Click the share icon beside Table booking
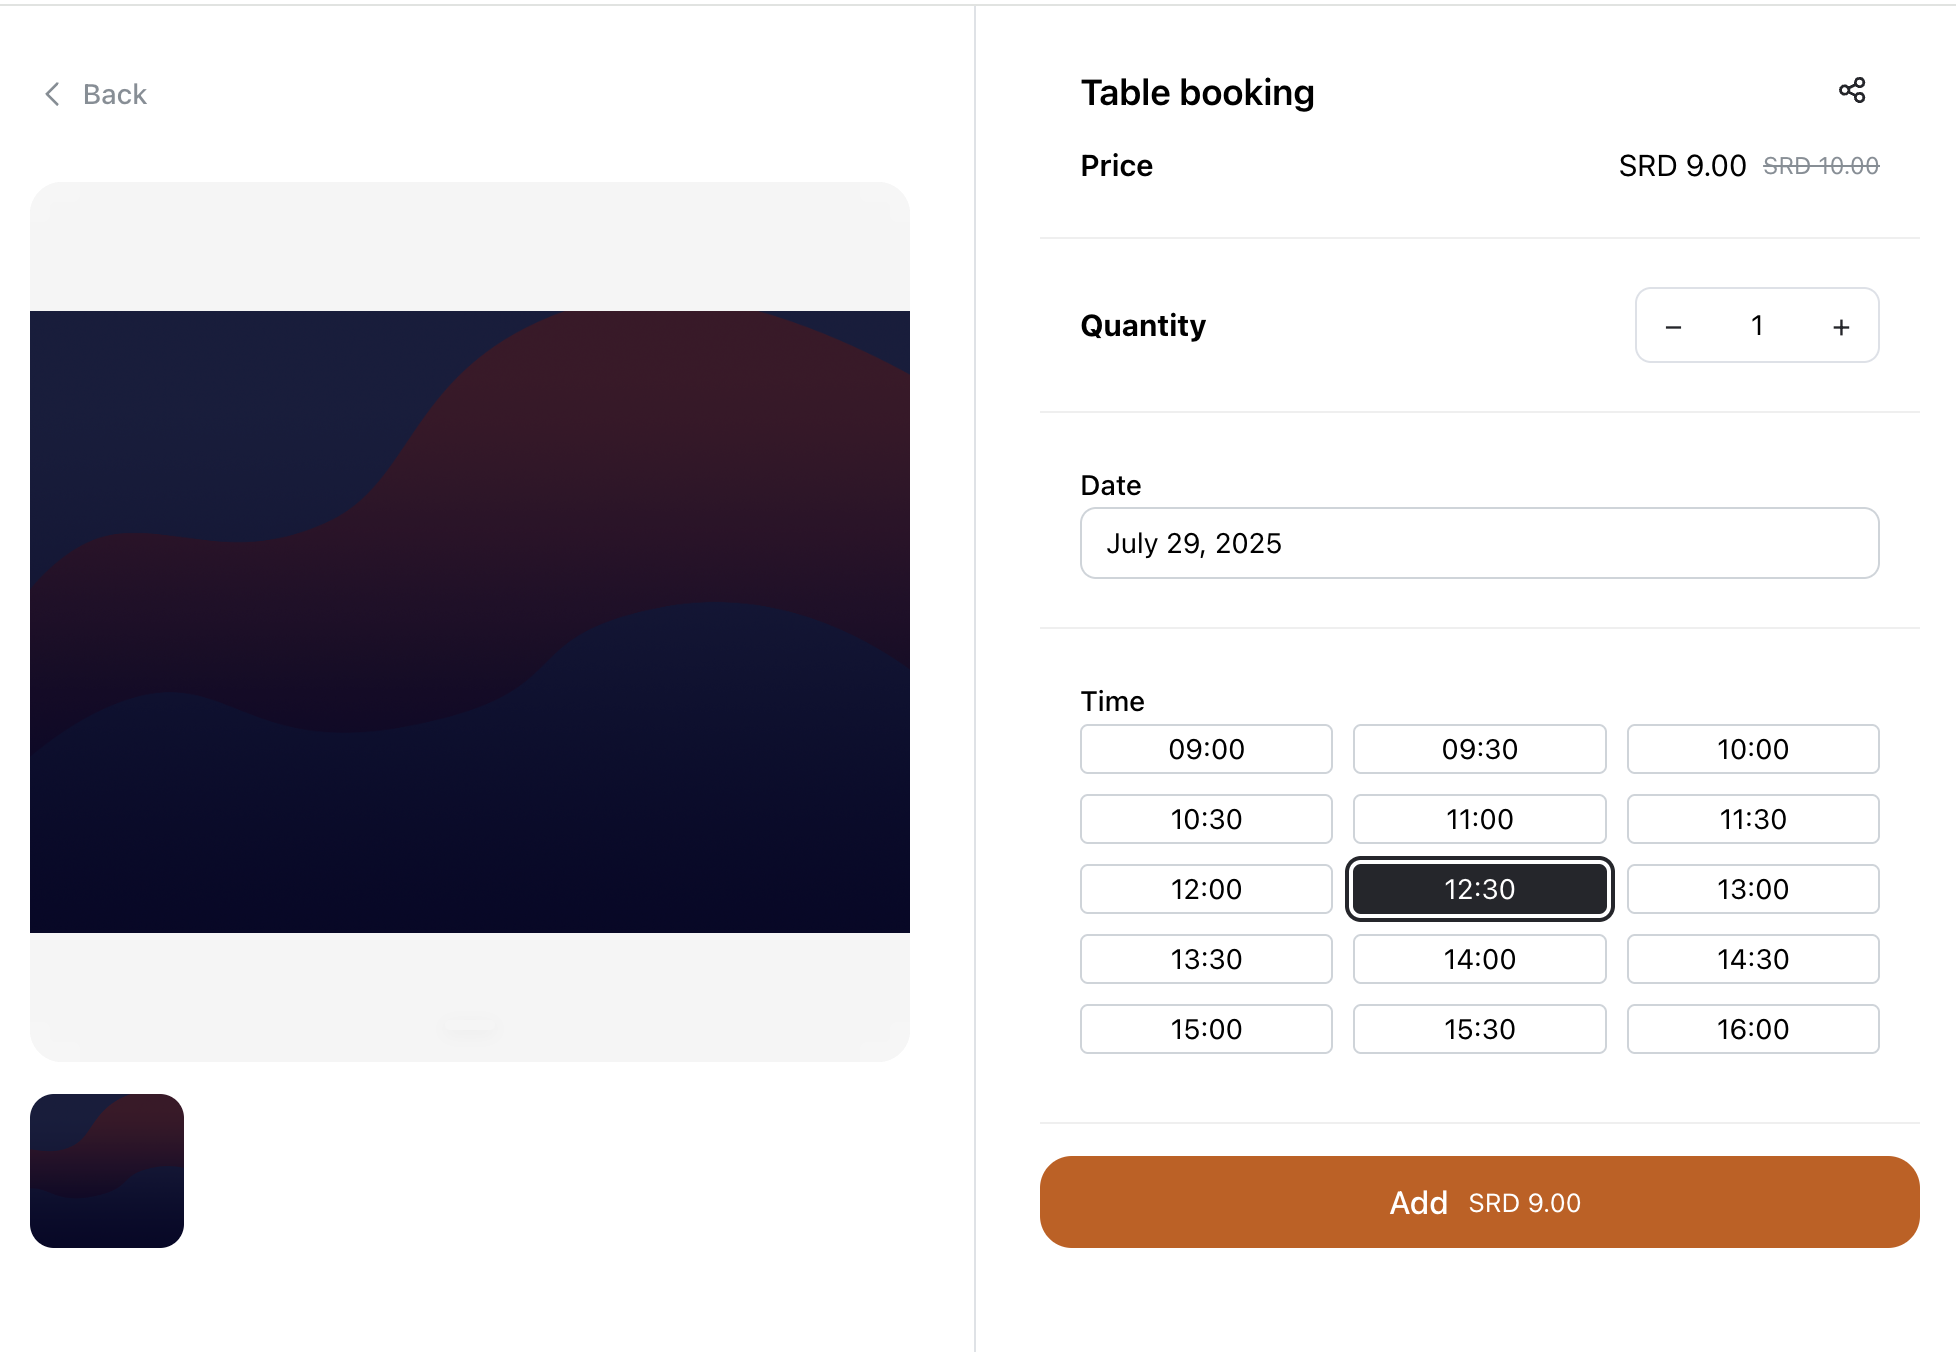1956x1352 pixels. click(x=1852, y=91)
